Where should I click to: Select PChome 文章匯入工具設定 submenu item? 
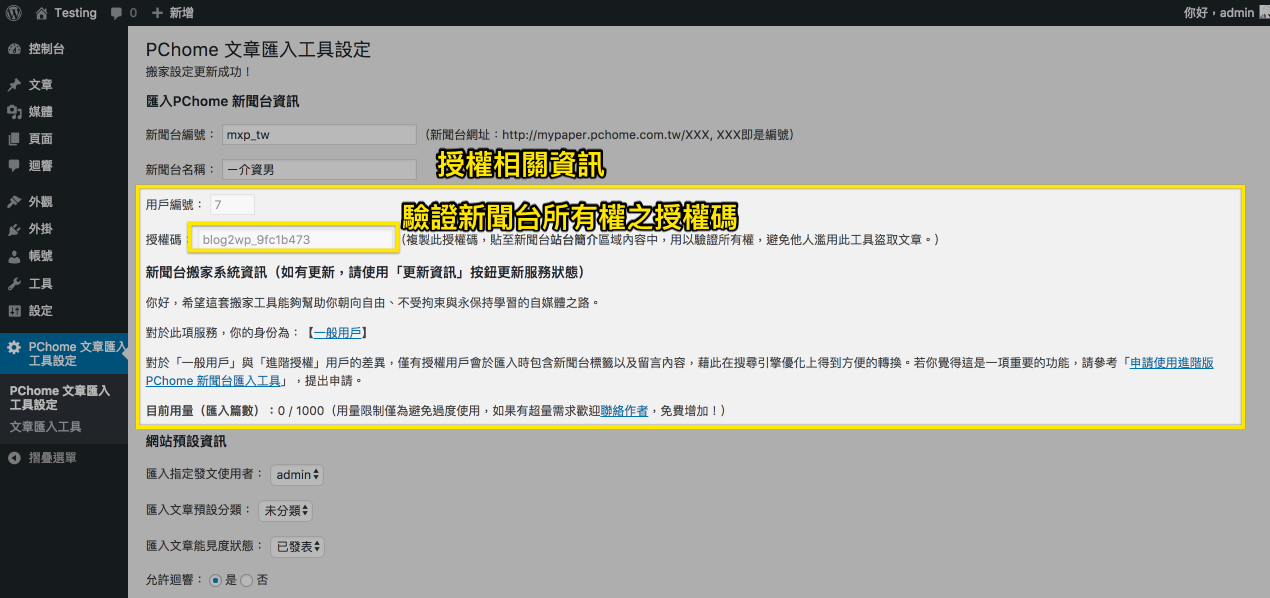pos(62,398)
